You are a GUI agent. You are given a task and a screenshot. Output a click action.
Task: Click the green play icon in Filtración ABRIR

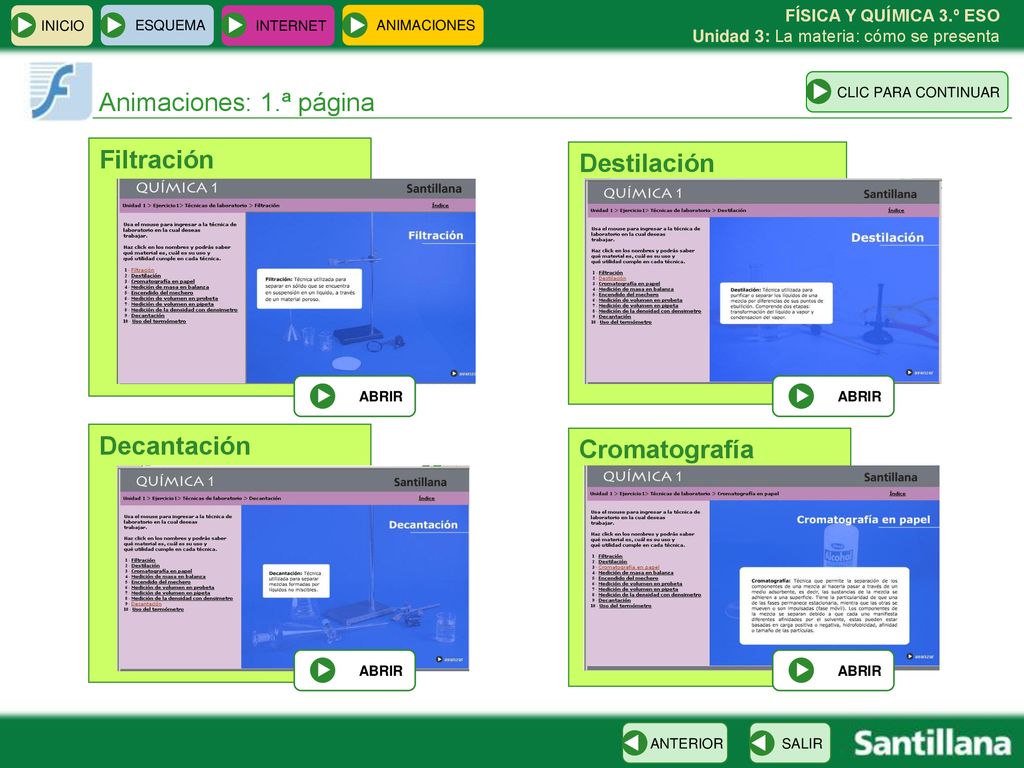coord(323,396)
